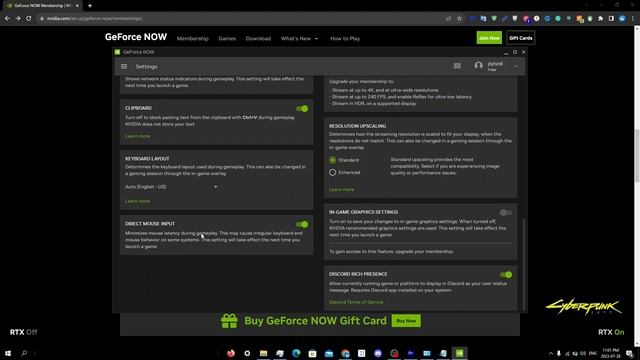Click the Gift Cards button
This screenshot has height=360, width=640.
520,38
